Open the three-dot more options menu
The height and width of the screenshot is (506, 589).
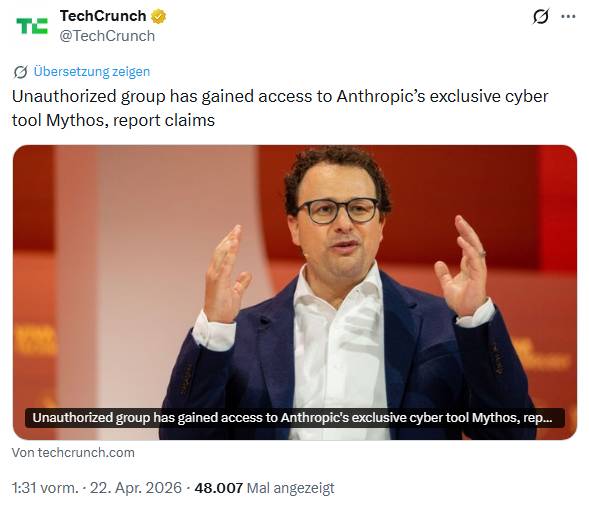(568, 17)
